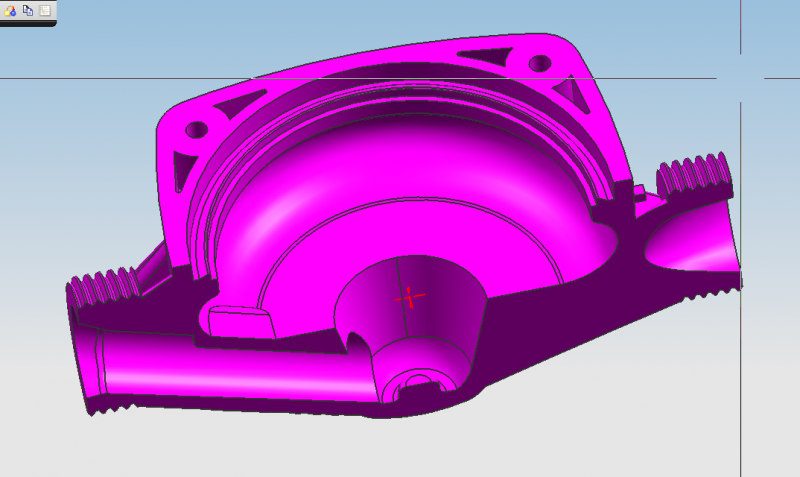Open the tree list view icon
800x477 pixels.
[x=45, y=10]
